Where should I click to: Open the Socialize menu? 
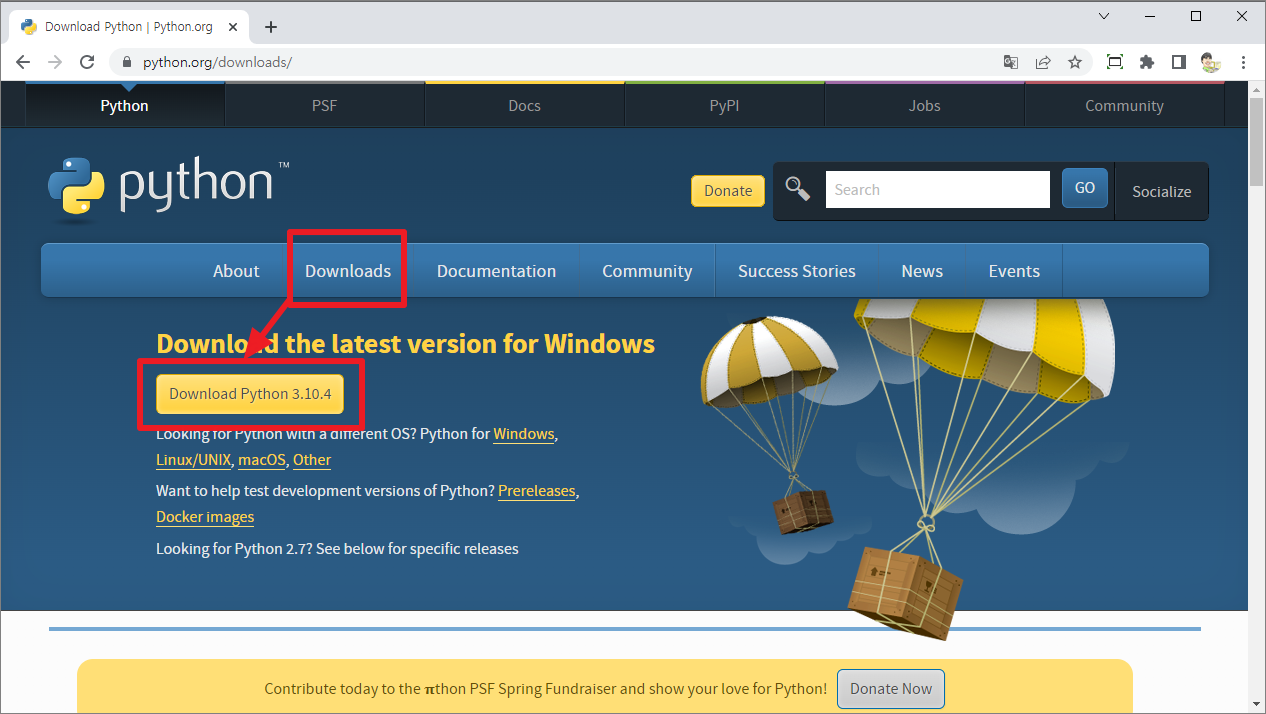click(1162, 191)
